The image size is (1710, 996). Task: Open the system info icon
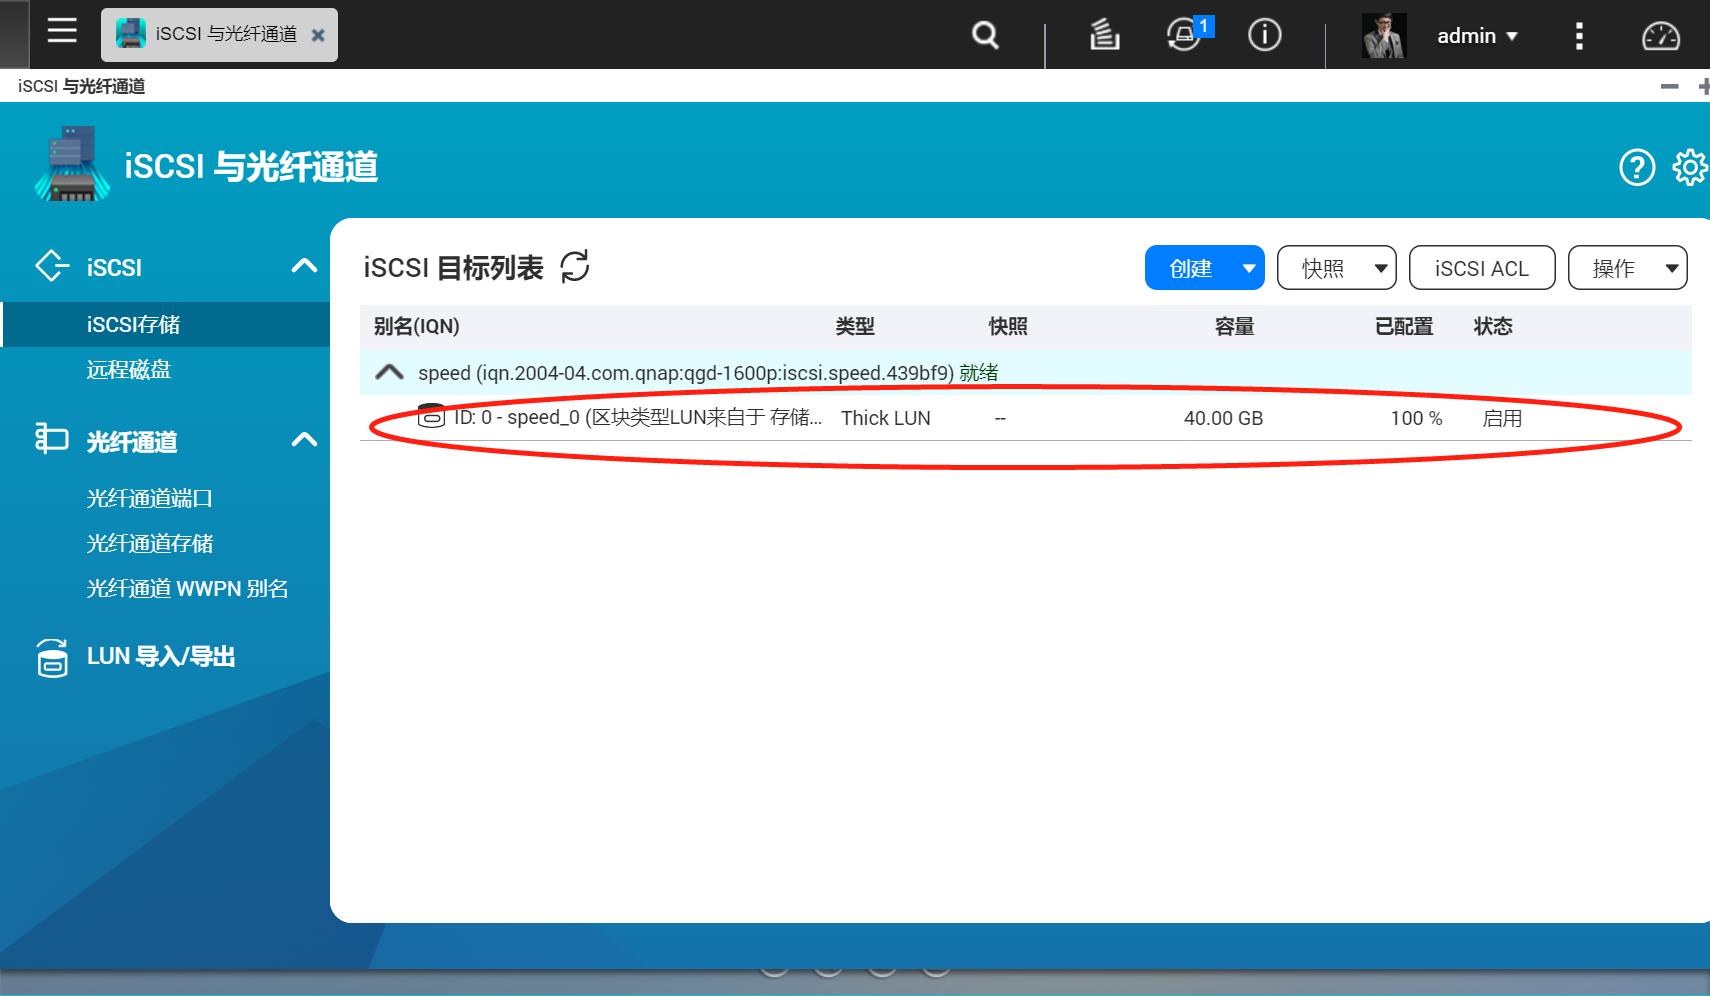pos(1265,35)
